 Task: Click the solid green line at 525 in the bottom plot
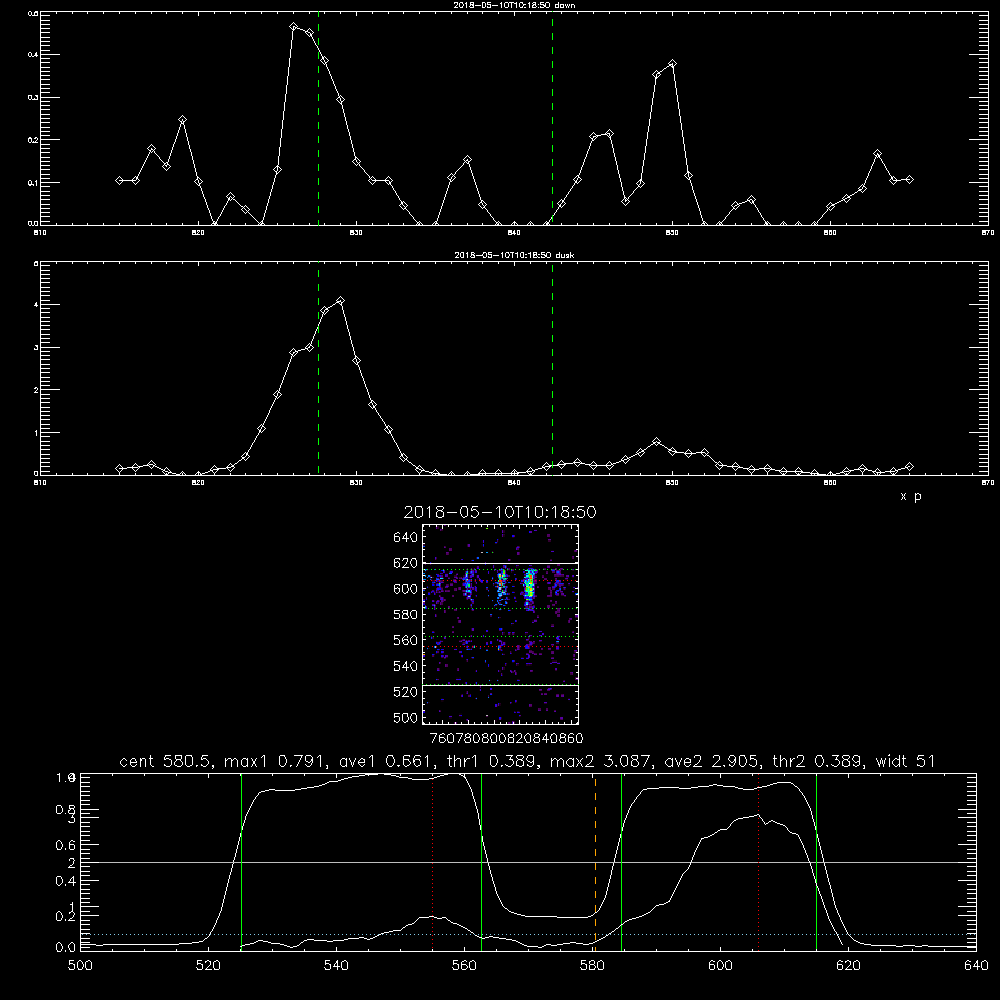(241, 860)
